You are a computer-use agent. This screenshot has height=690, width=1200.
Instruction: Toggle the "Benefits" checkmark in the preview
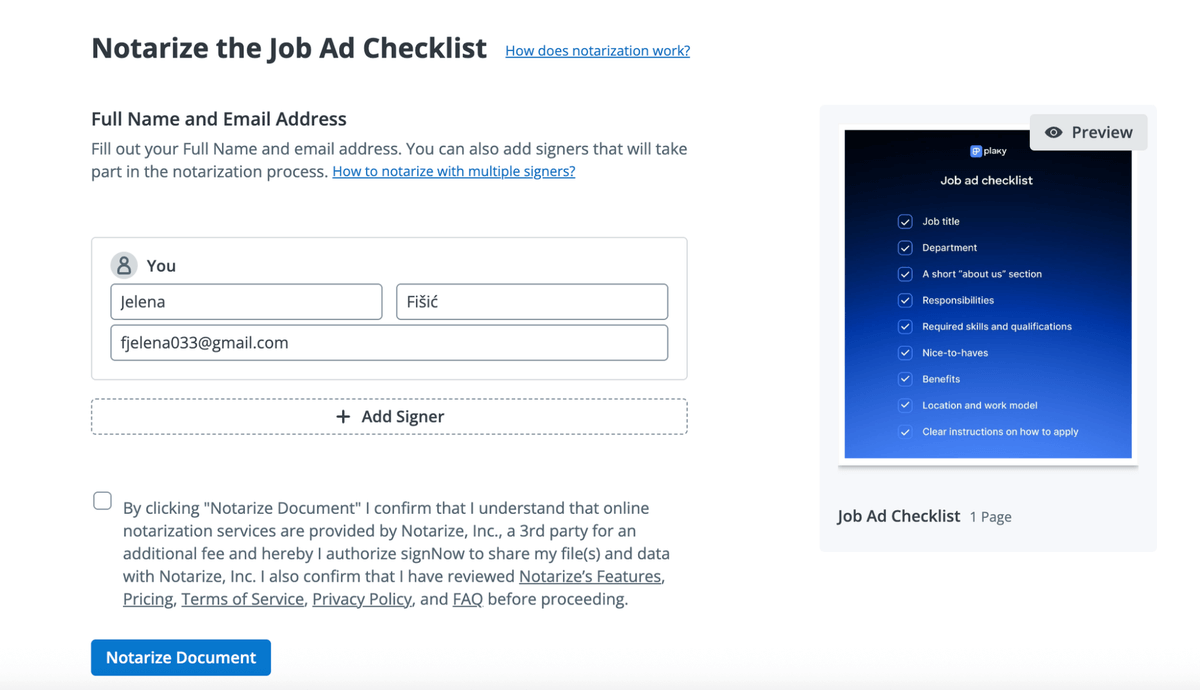904,378
